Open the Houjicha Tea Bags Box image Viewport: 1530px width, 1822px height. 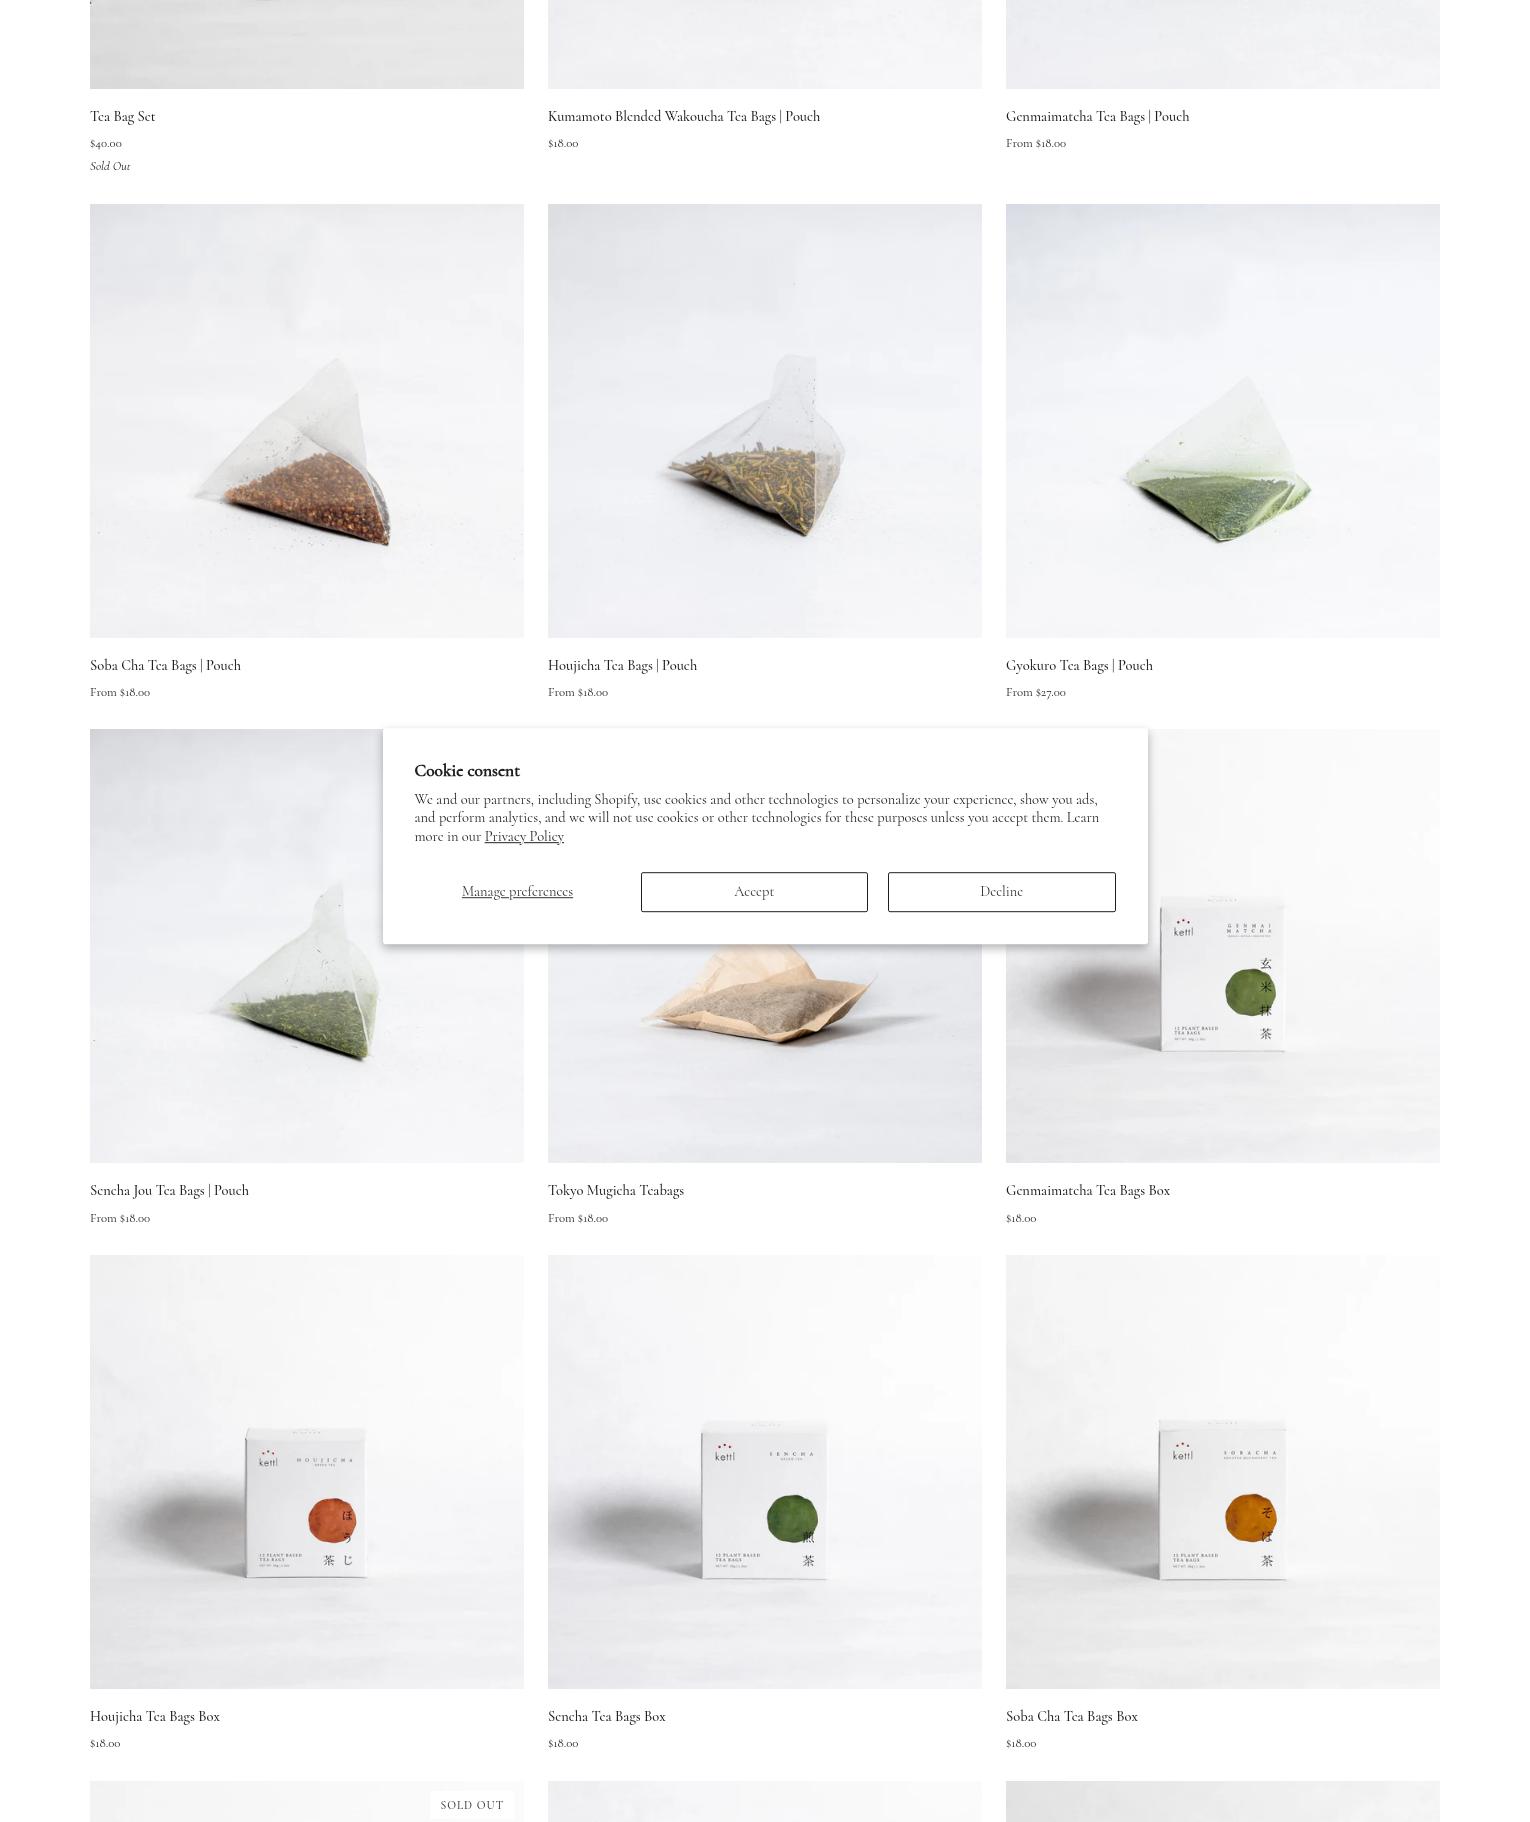point(307,1472)
